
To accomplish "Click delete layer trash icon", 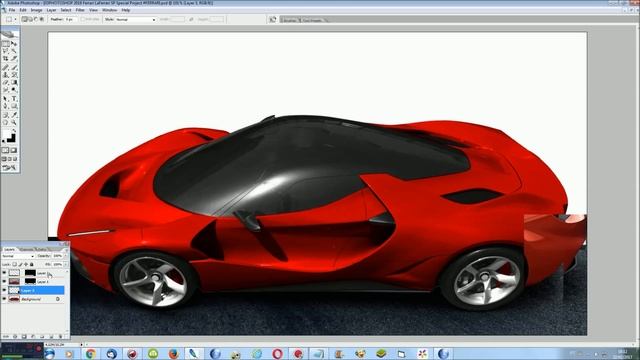I will pyautogui.click(x=60, y=337).
